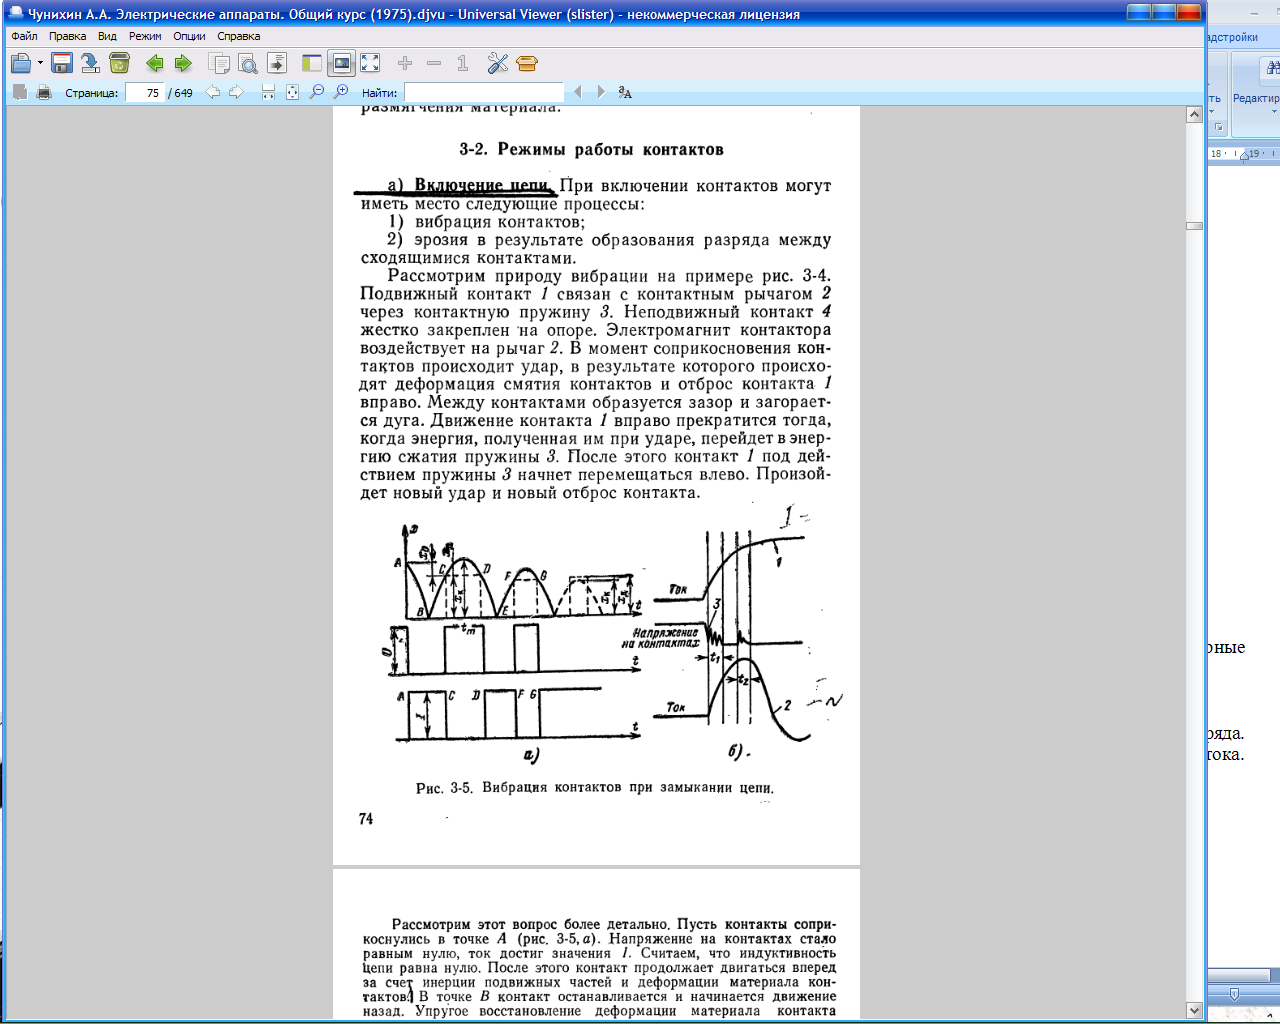
Task: Click the Find next right triangle
Action: [x=601, y=92]
